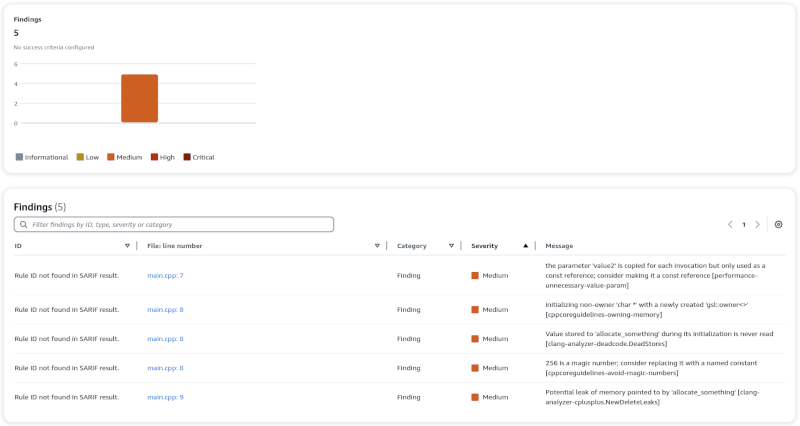This screenshot has height=426, width=800.
Task: Open main.cpp: 8 link for DeadStores finding
Action: [165, 339]
